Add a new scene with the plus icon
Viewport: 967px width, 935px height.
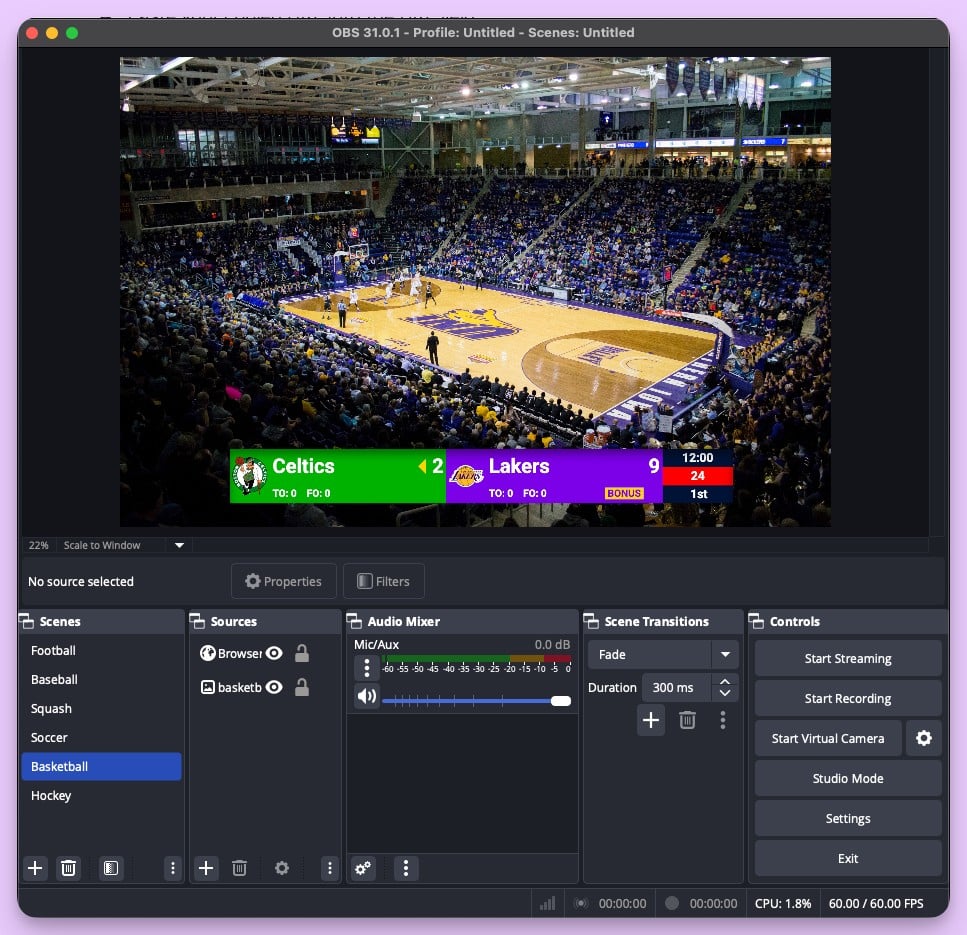point(35,868)
